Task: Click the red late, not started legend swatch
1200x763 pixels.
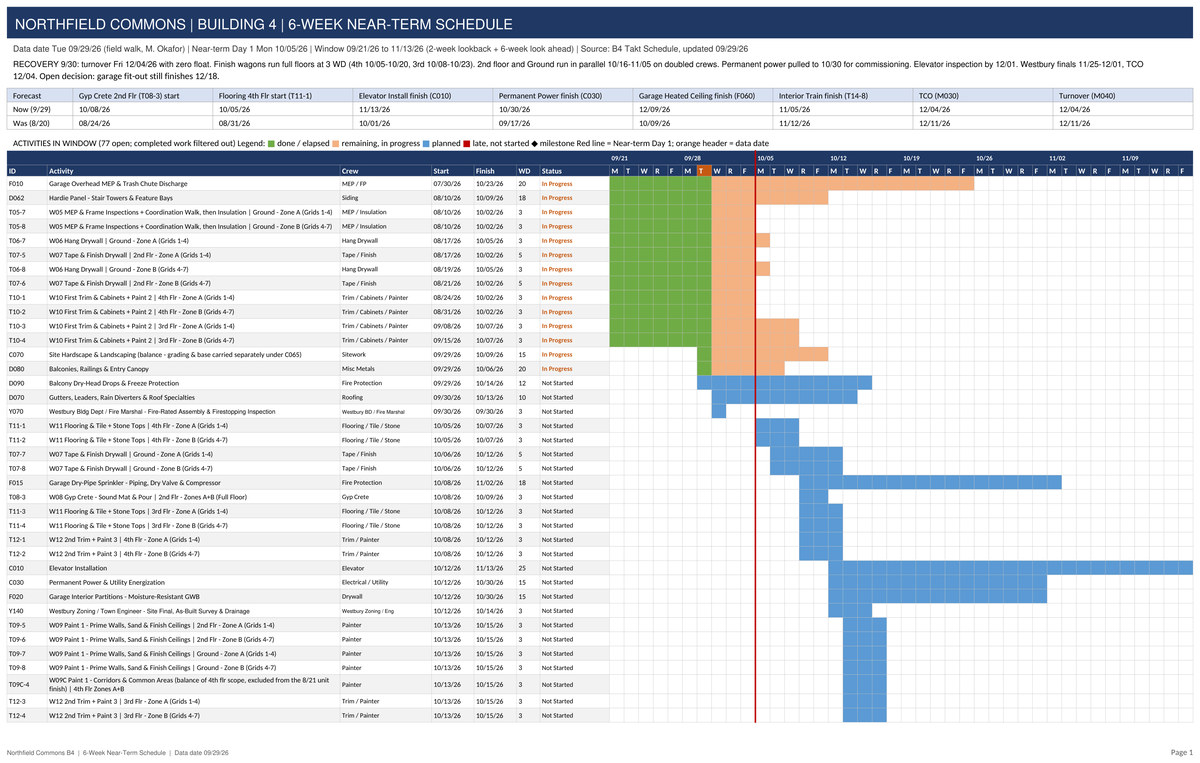Action: [466, 143]
